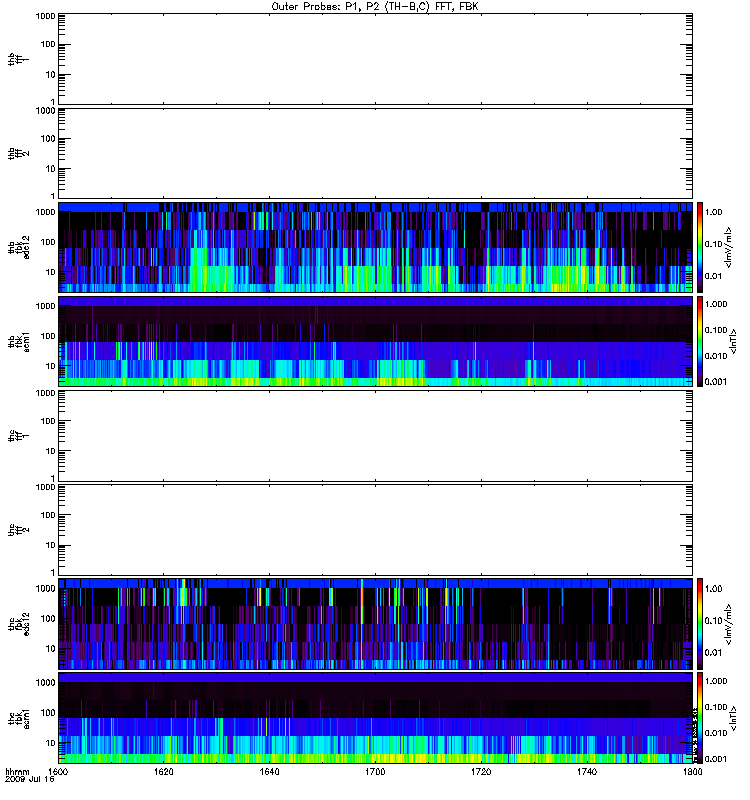
Task: Click the "hhmm" time axis label
Action: pos(17,771)
